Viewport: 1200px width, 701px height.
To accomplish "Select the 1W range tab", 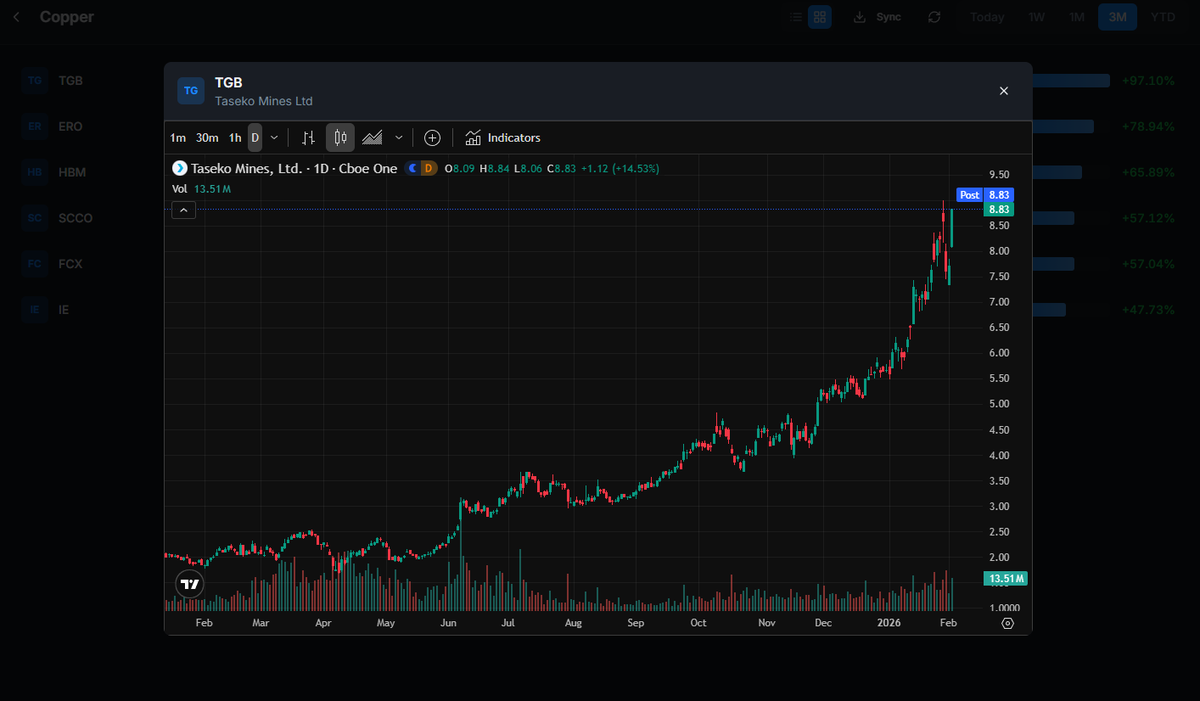I will tap(1036, 17).
